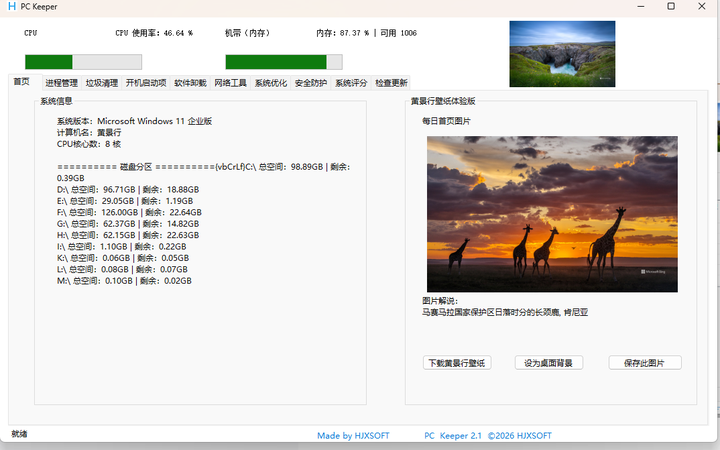This screenshot has width=720, height=450.
Task: Click the 就绪 status bar text
Action: pos(19,434)
